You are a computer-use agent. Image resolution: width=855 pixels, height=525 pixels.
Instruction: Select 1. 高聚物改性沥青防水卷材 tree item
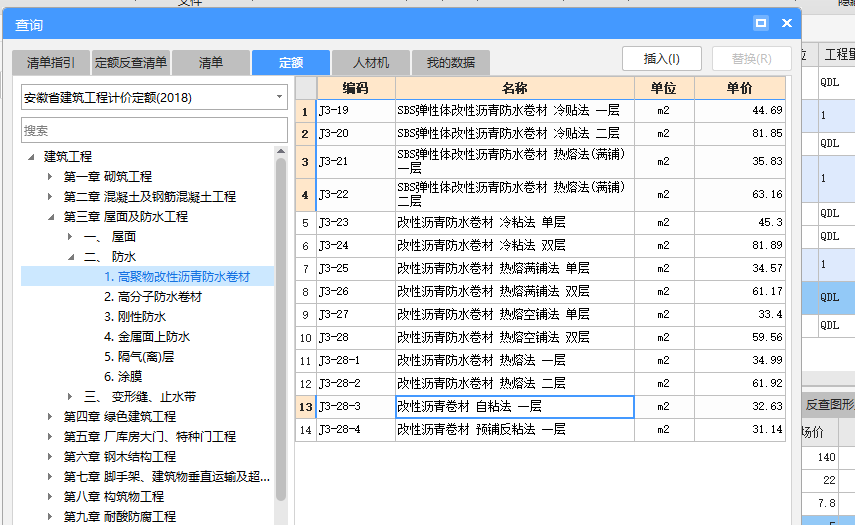click(177, 277)
